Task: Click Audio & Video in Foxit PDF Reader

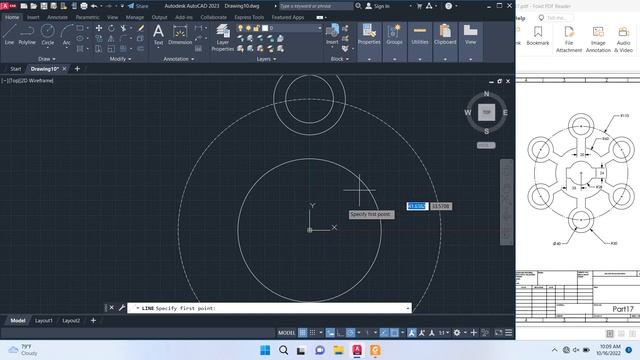Action: 623,40
